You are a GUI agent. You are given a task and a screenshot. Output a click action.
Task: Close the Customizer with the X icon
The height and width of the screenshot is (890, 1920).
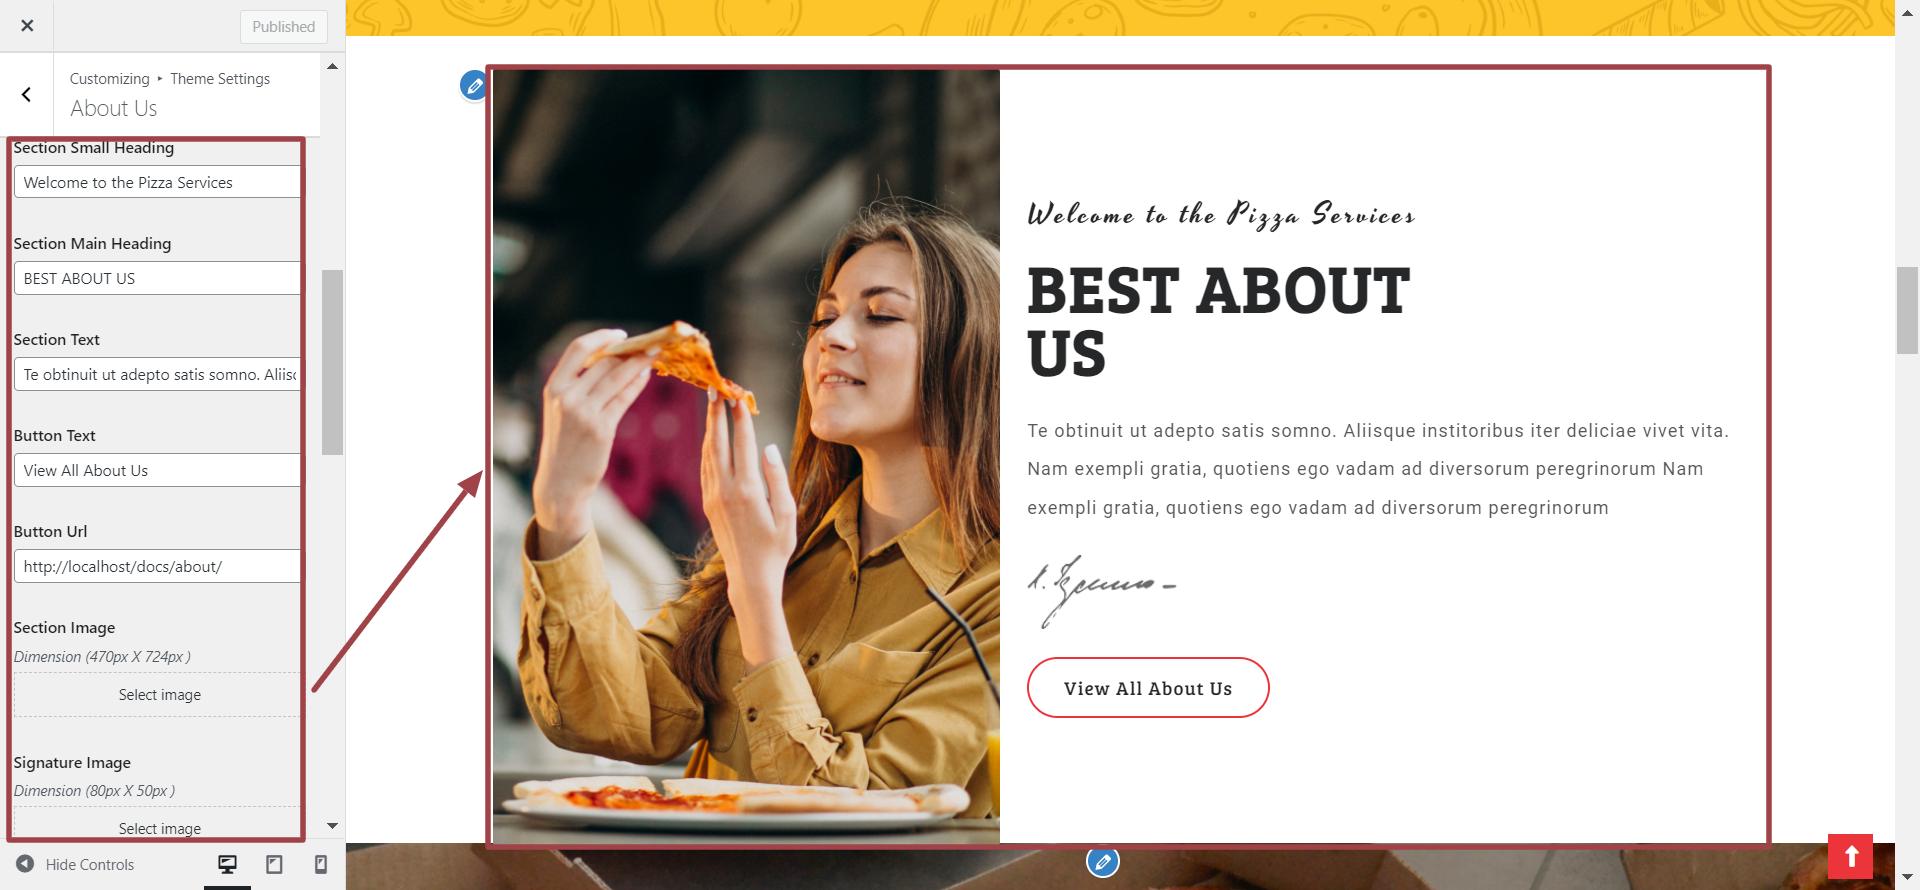(27, 26)
